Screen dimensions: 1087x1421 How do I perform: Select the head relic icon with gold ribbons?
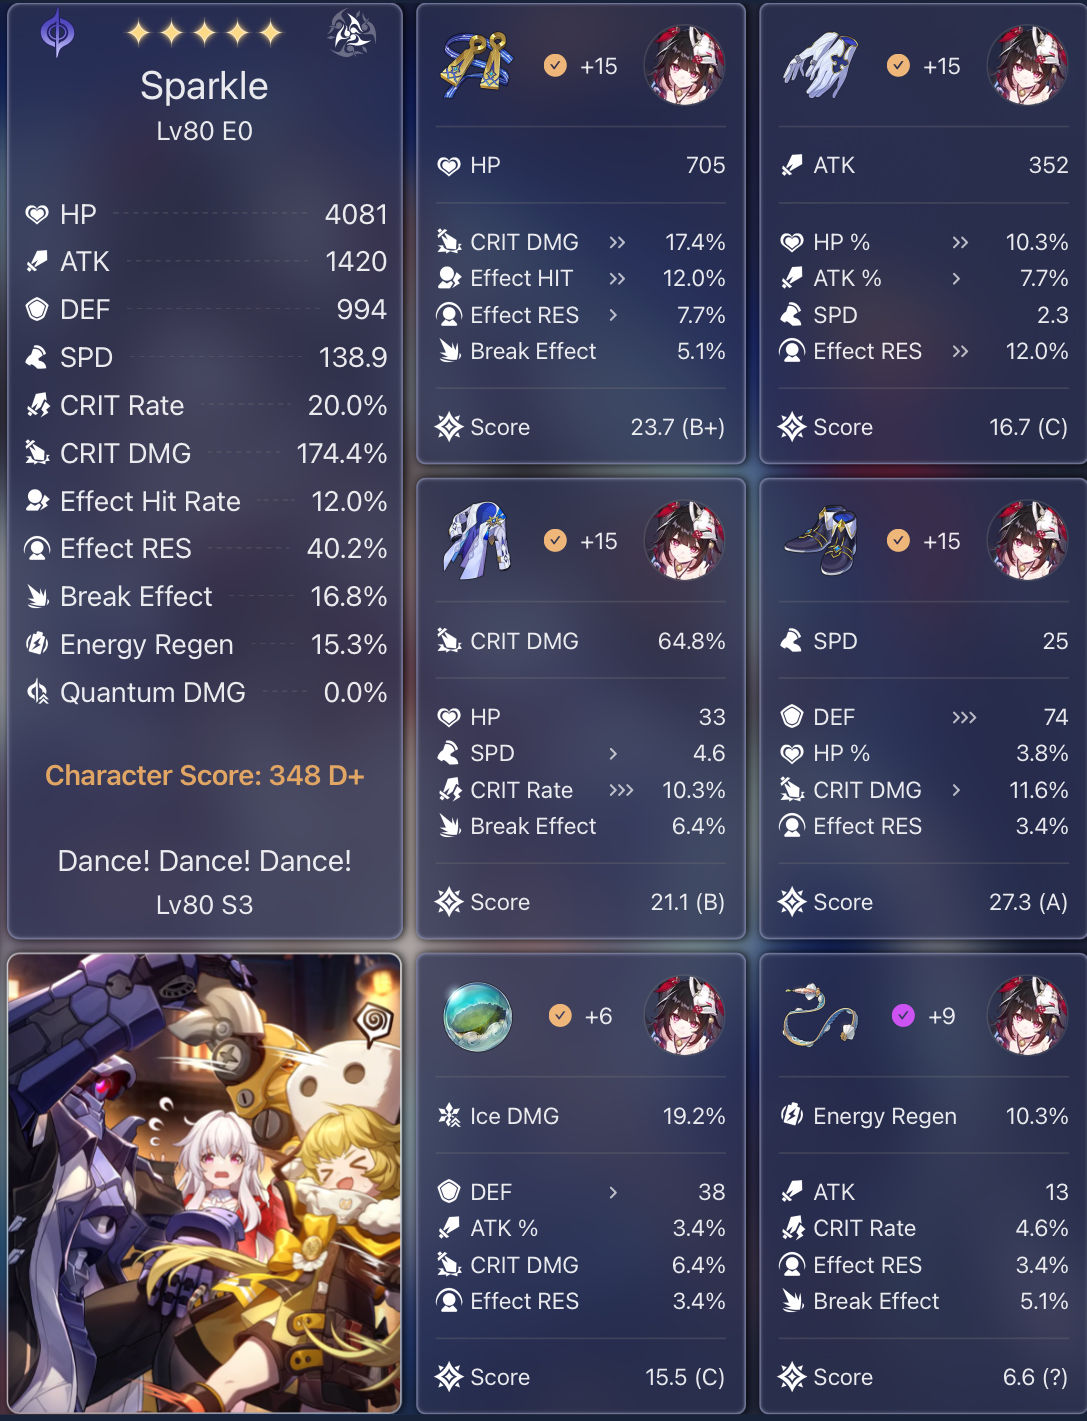pos(476,66)
